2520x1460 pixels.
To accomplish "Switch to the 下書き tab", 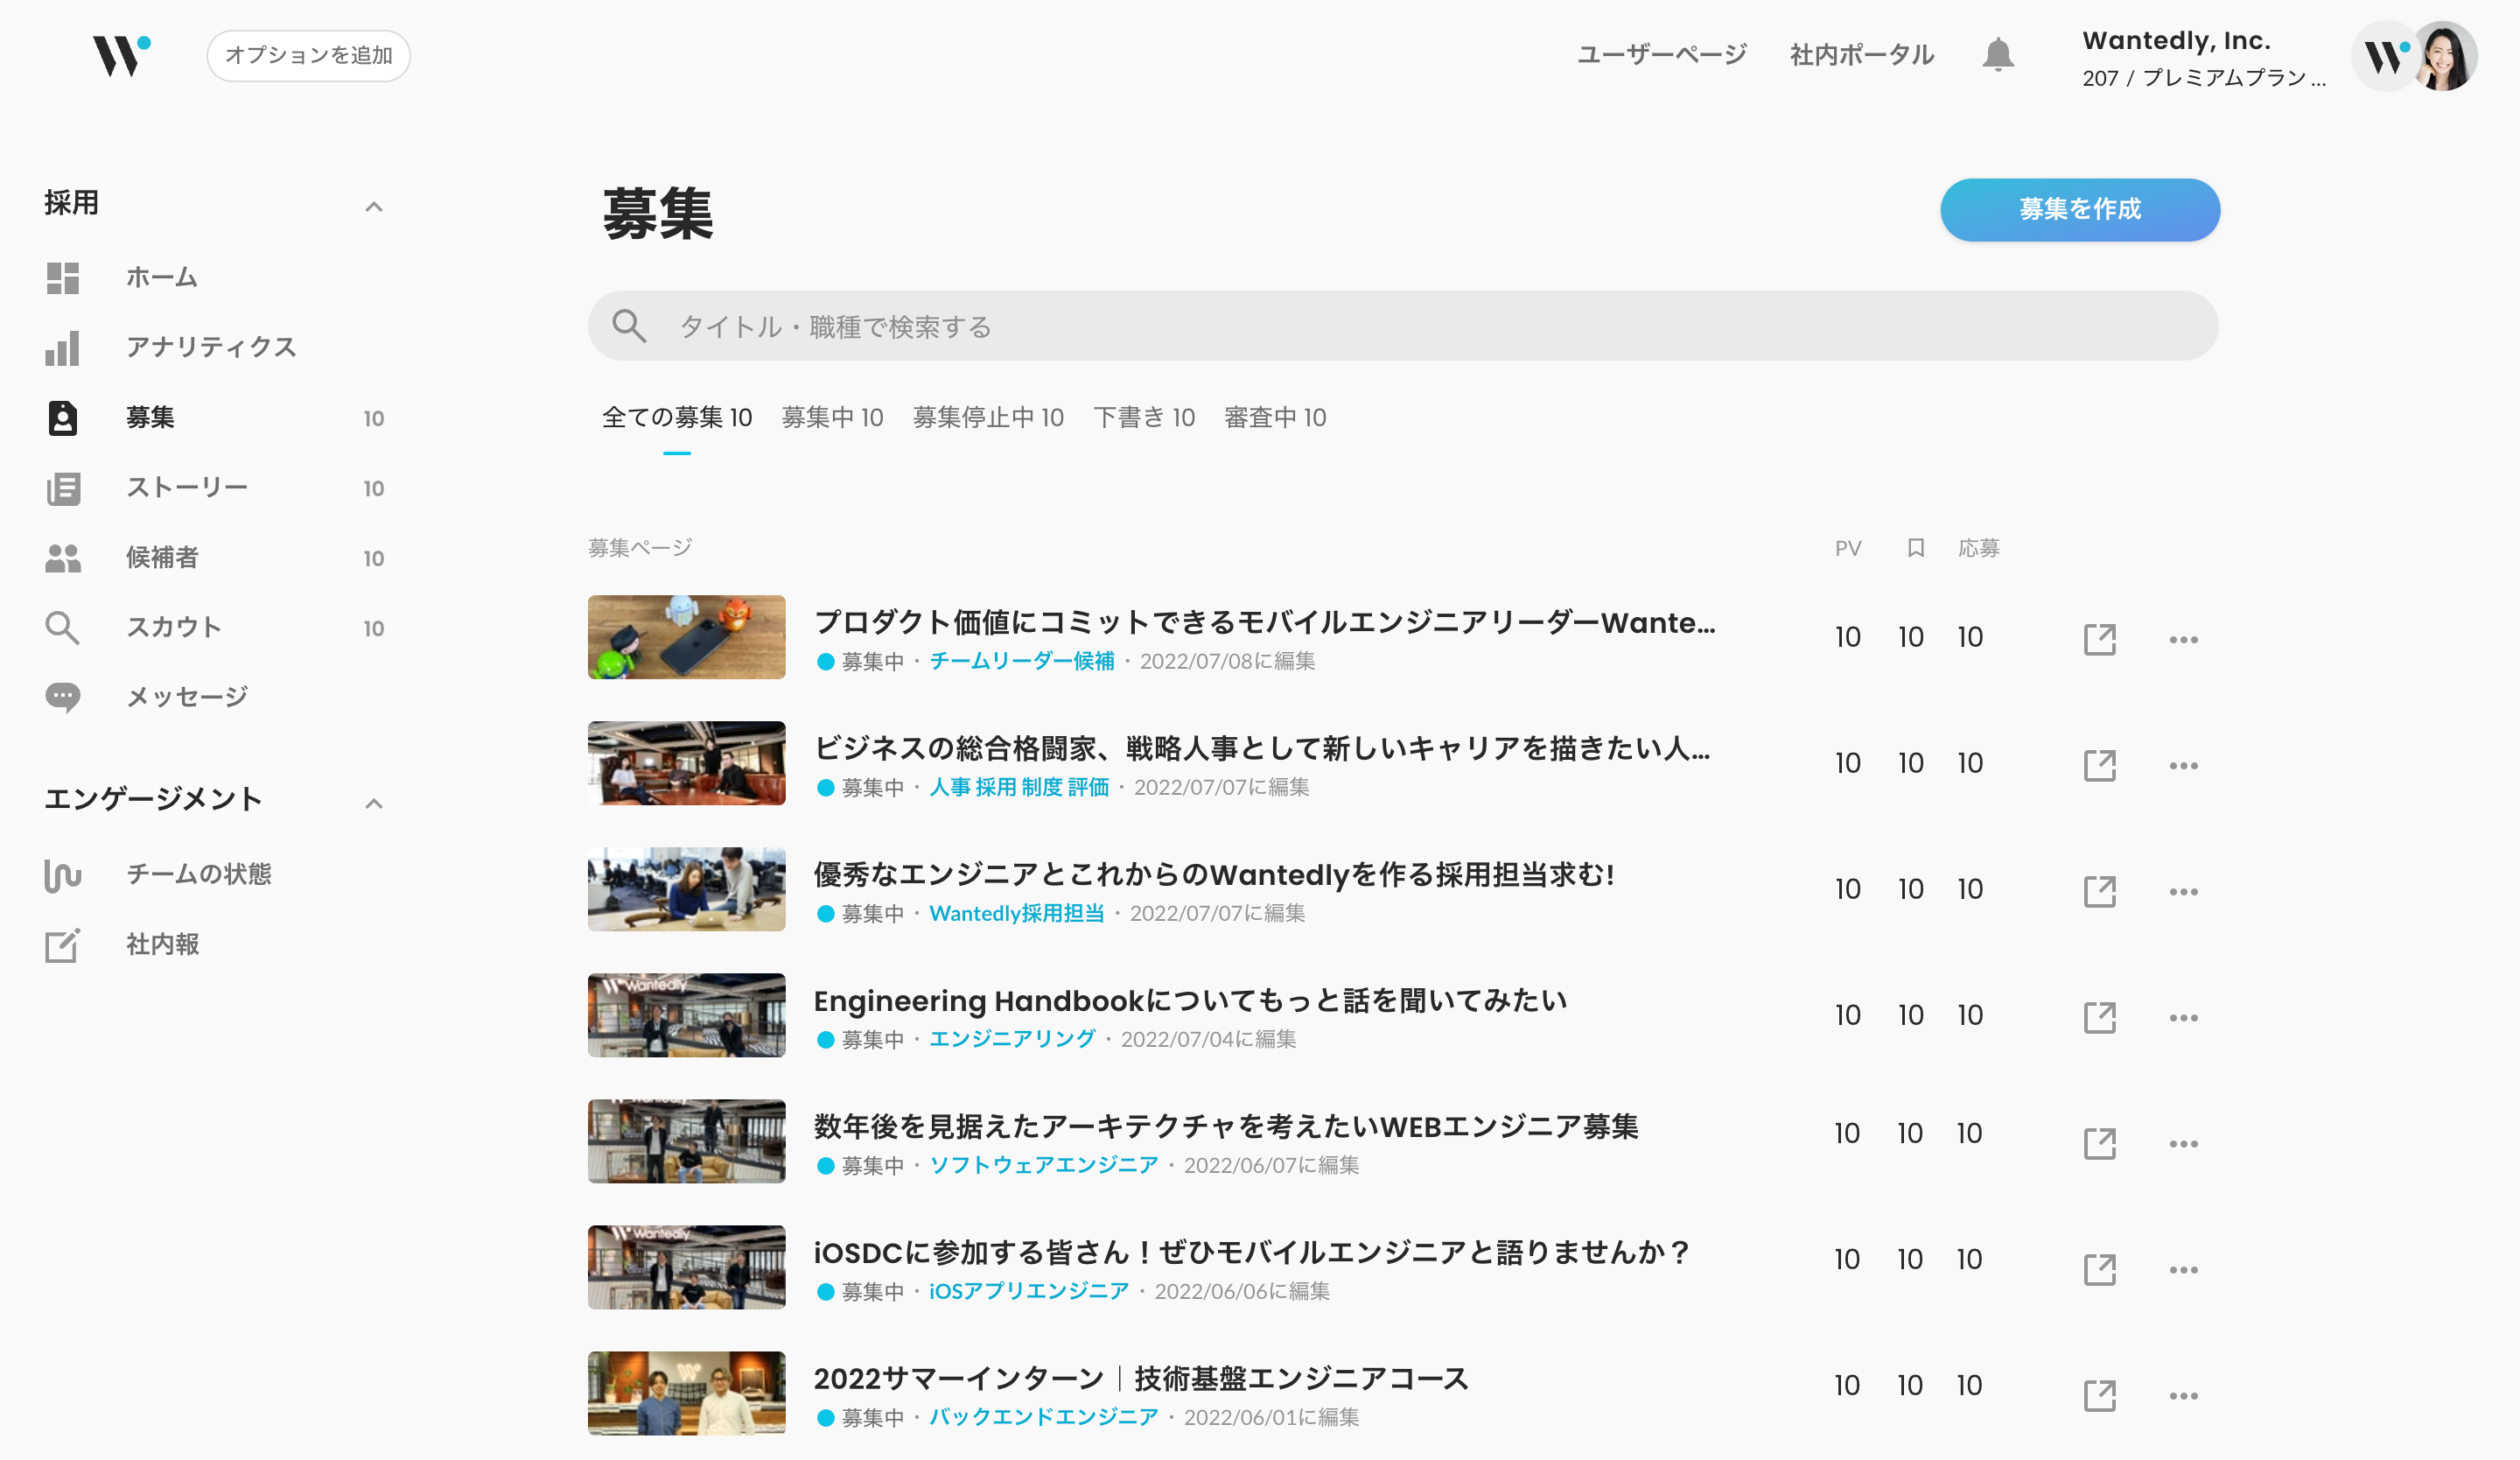I will 1144,417.
